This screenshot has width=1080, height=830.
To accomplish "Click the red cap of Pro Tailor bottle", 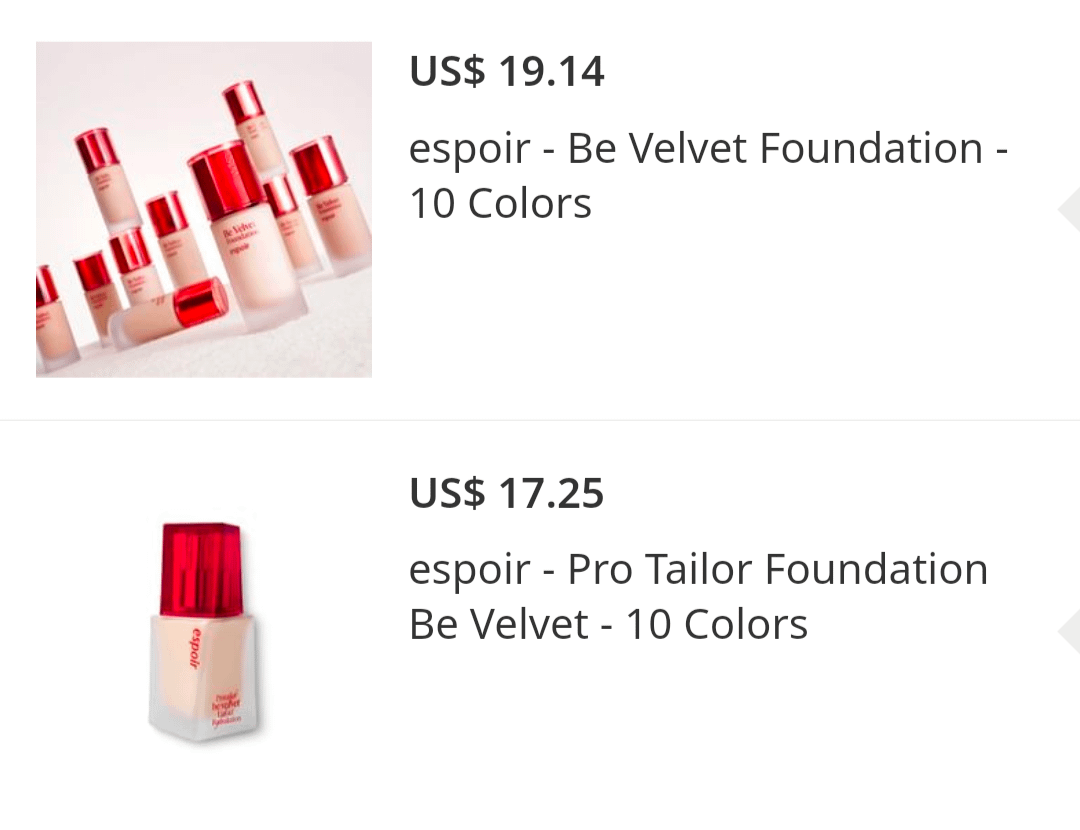I will point(201,568).
